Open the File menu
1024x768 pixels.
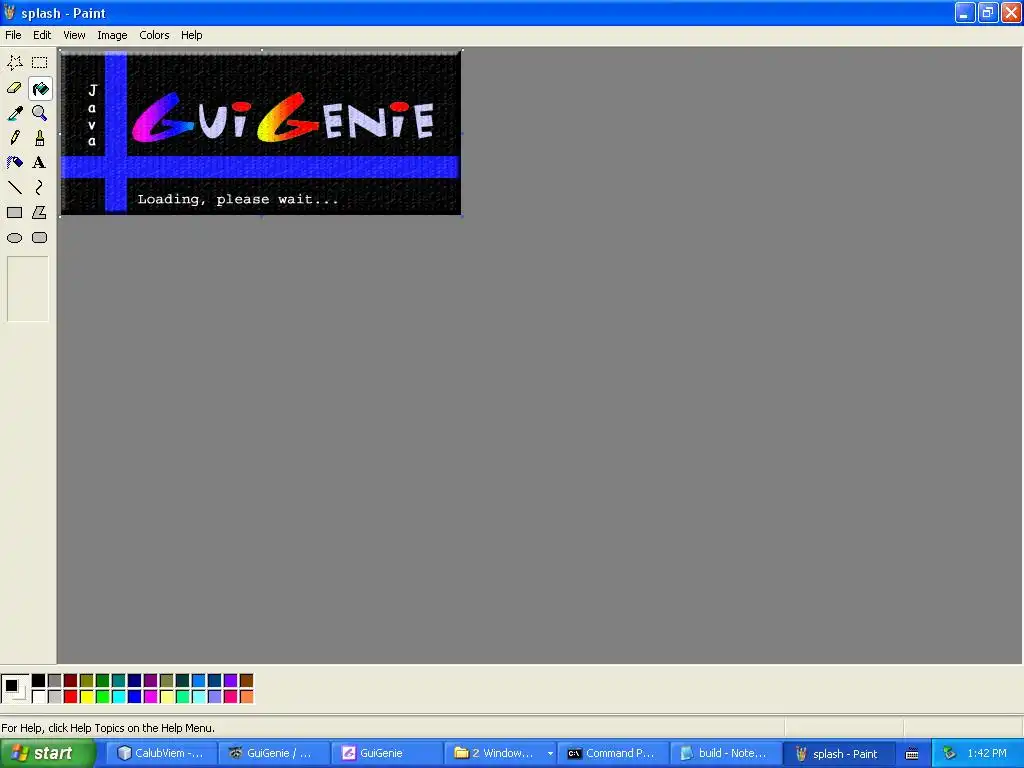point(13,35)
